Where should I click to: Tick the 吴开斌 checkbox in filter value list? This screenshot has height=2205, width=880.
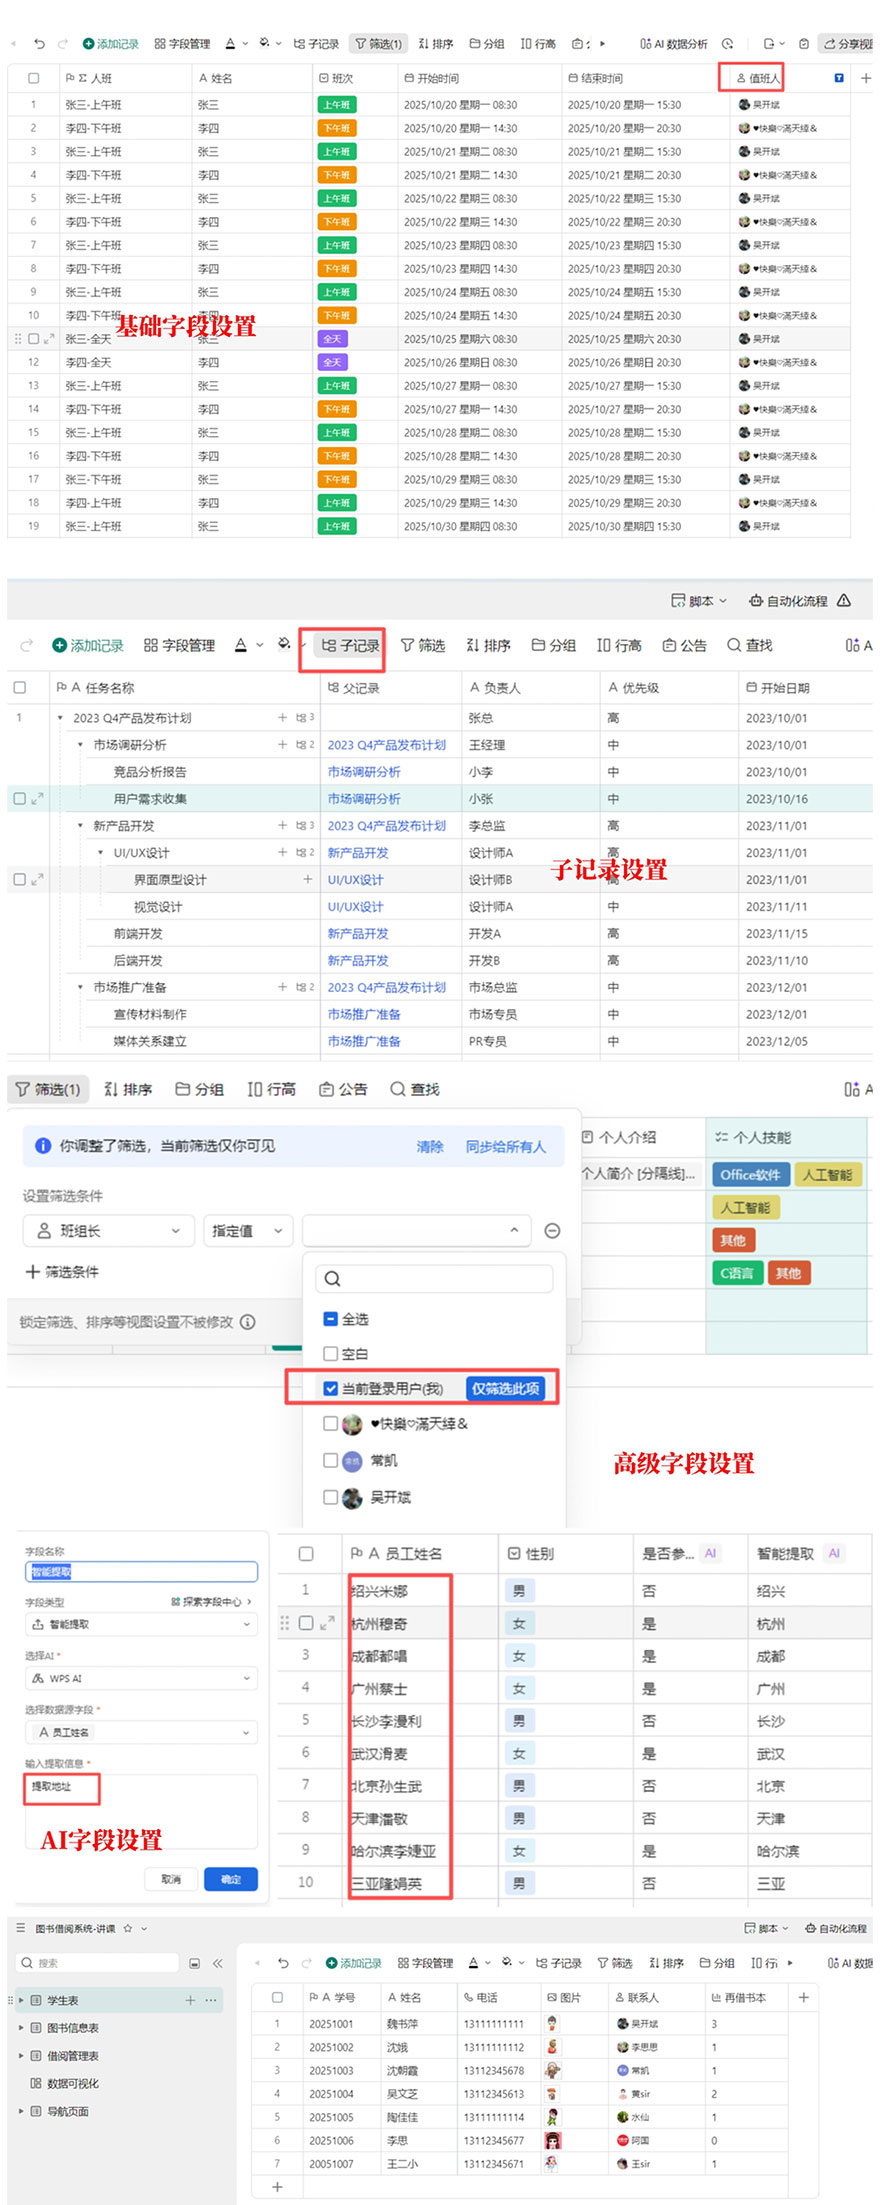331,1497
